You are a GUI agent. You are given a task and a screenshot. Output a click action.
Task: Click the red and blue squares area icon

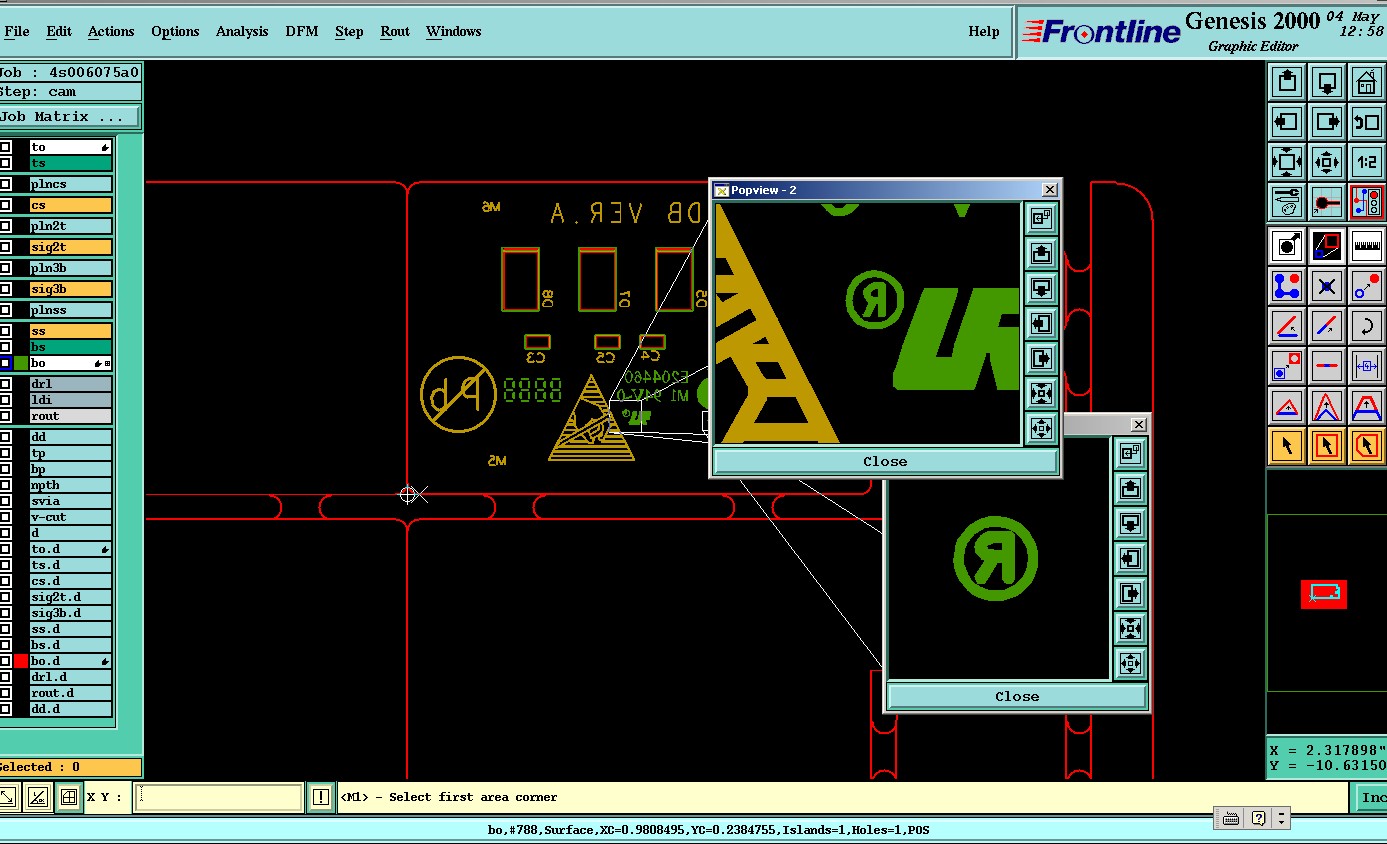(x=1326, y=245)
